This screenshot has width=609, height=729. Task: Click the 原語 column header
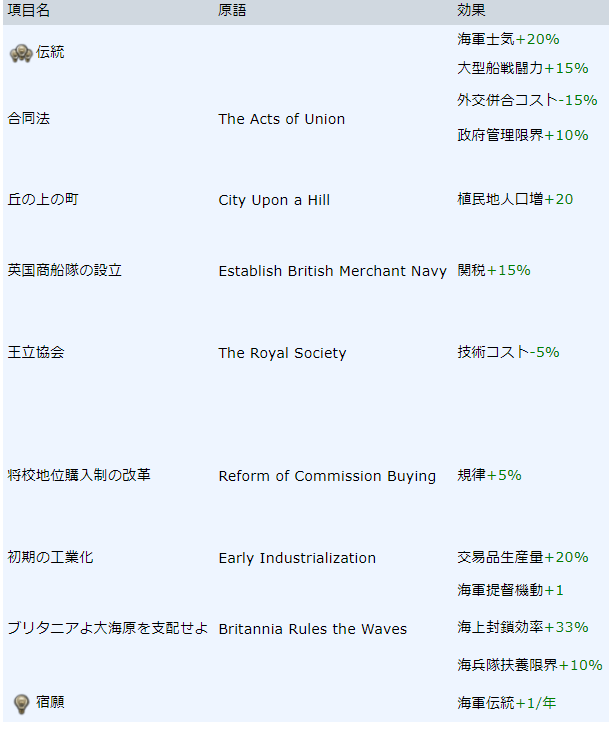point(232,10)
